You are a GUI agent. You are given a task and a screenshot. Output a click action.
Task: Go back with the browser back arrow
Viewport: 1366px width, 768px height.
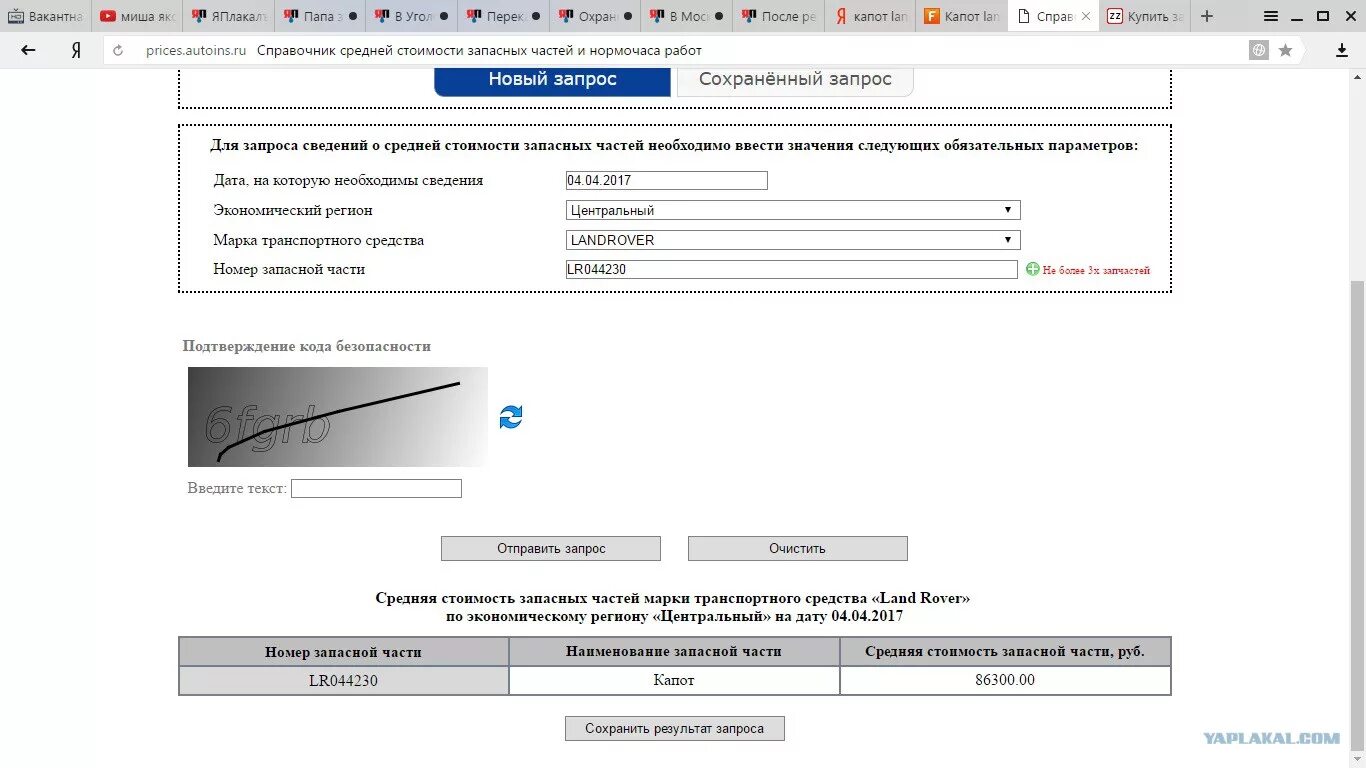tap(28, 50)
